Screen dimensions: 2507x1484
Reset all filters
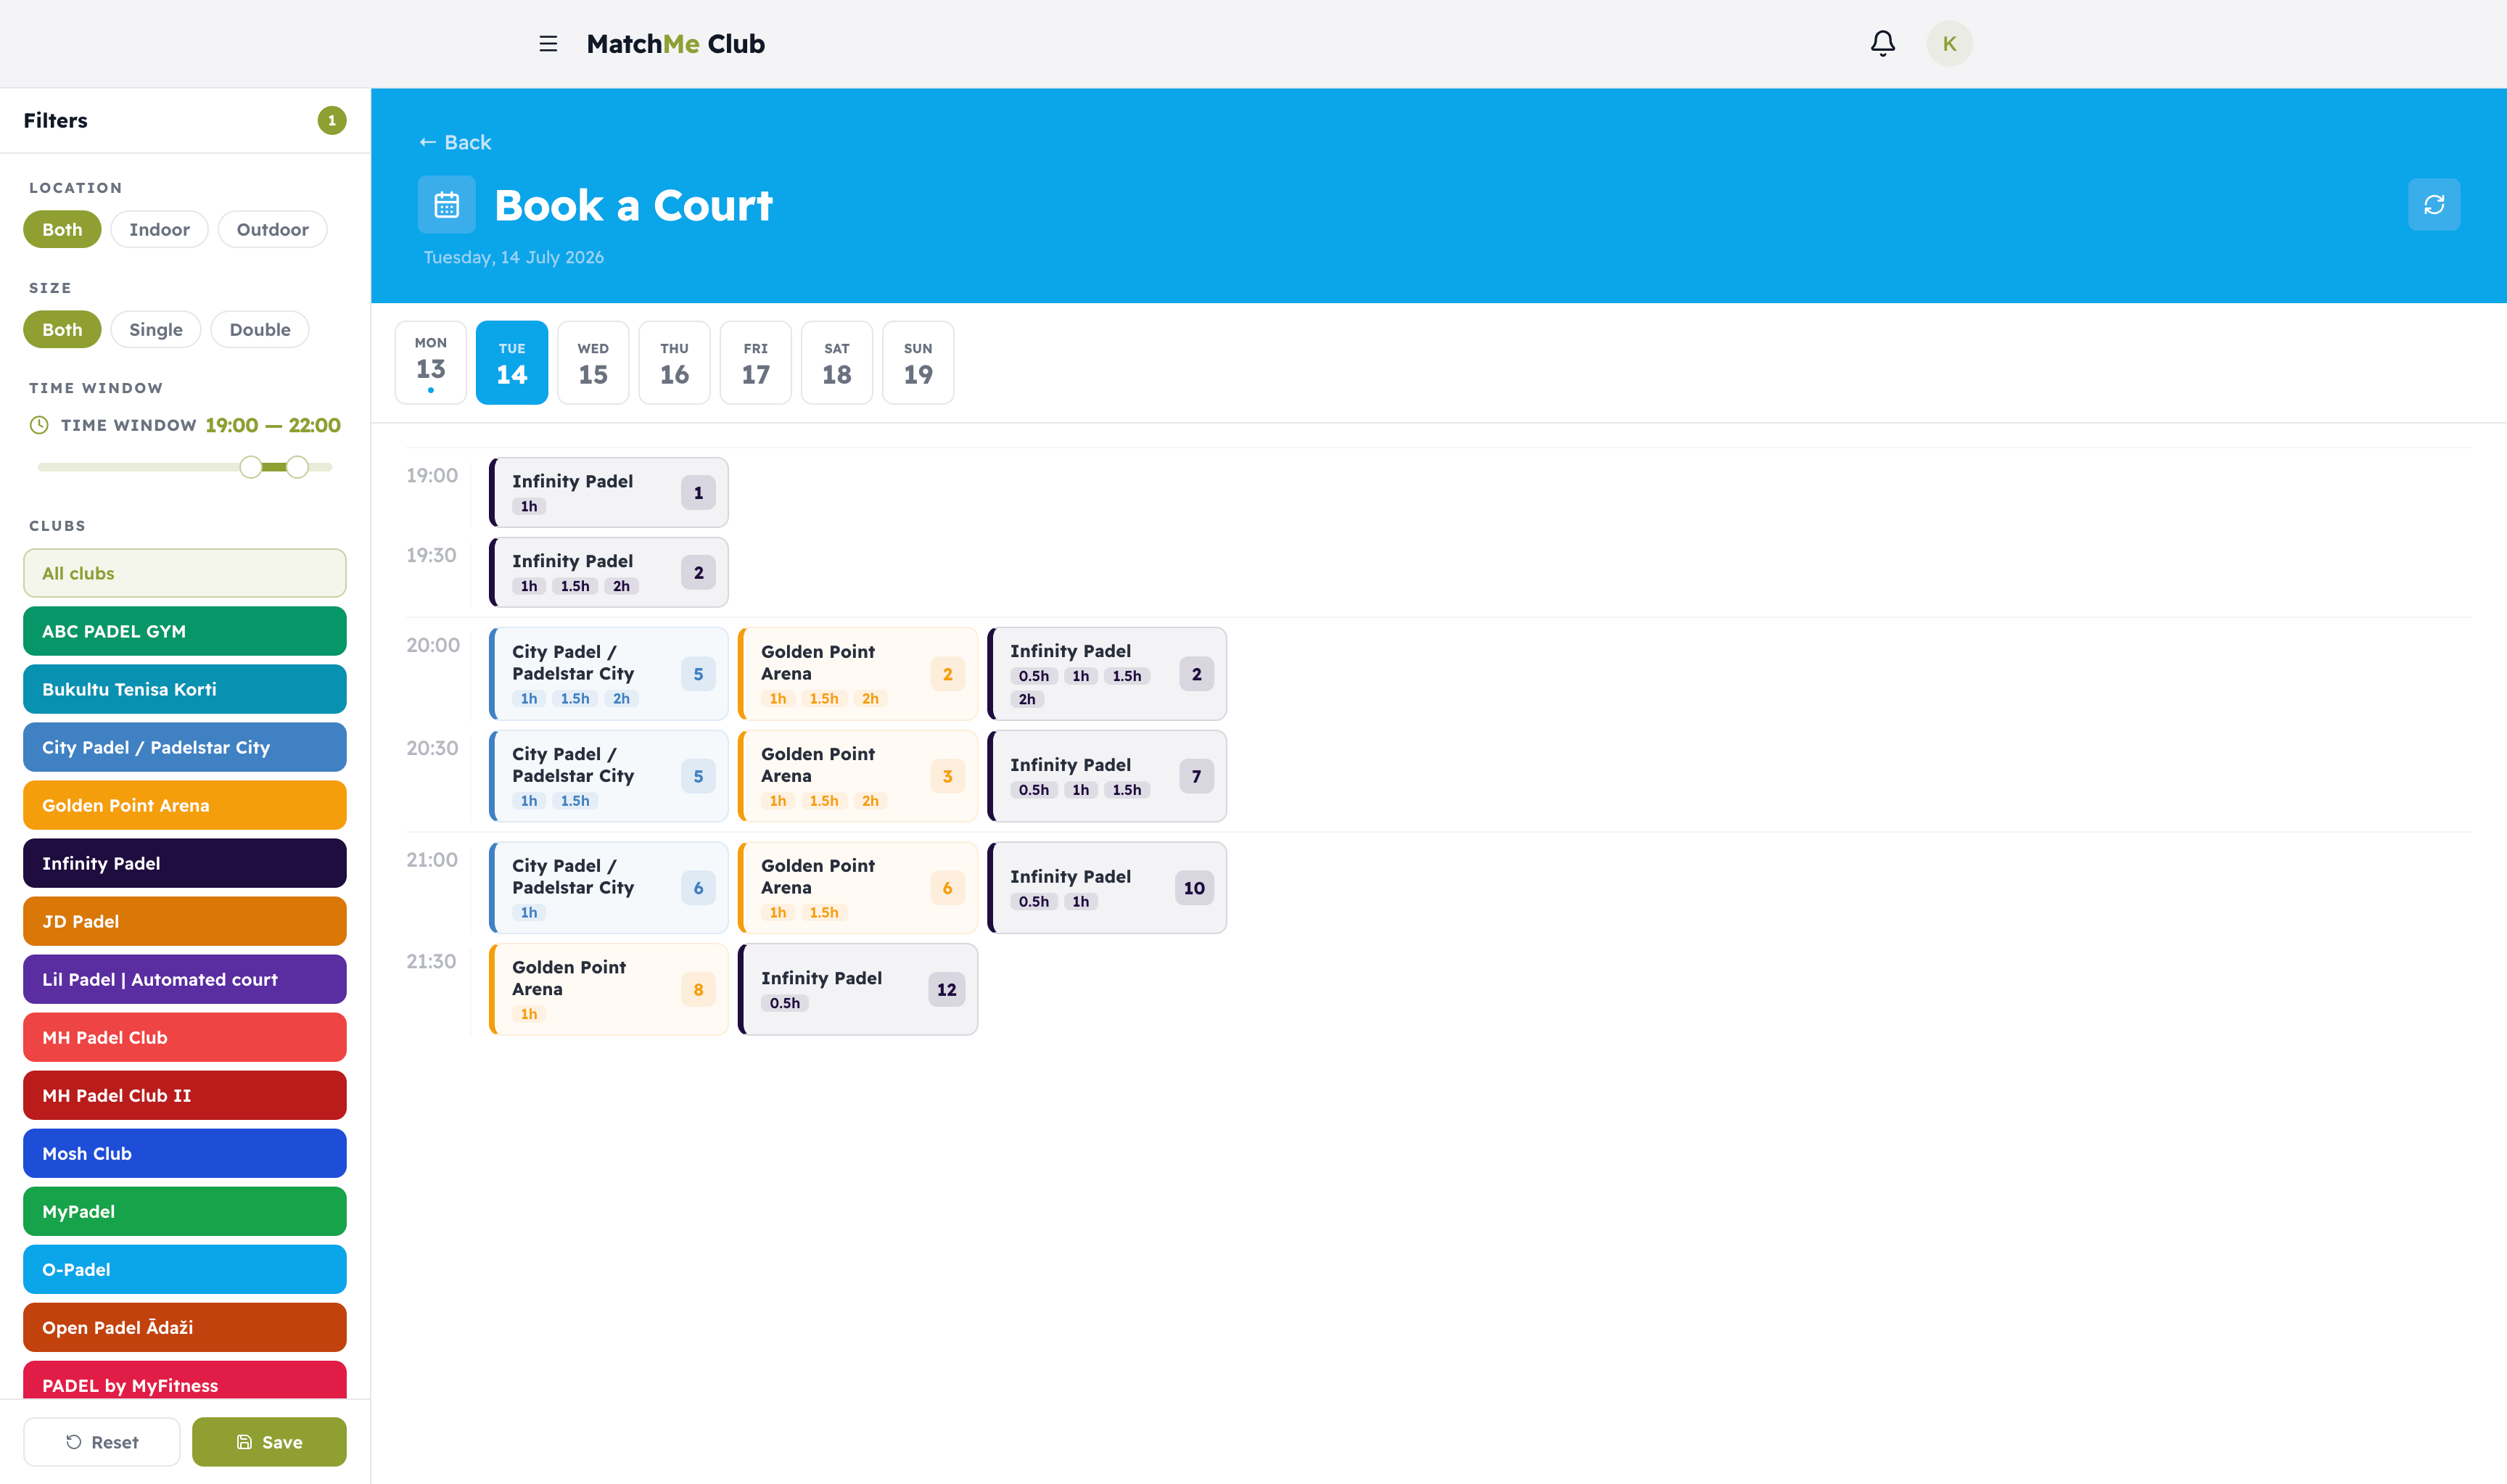[102, 1442]
